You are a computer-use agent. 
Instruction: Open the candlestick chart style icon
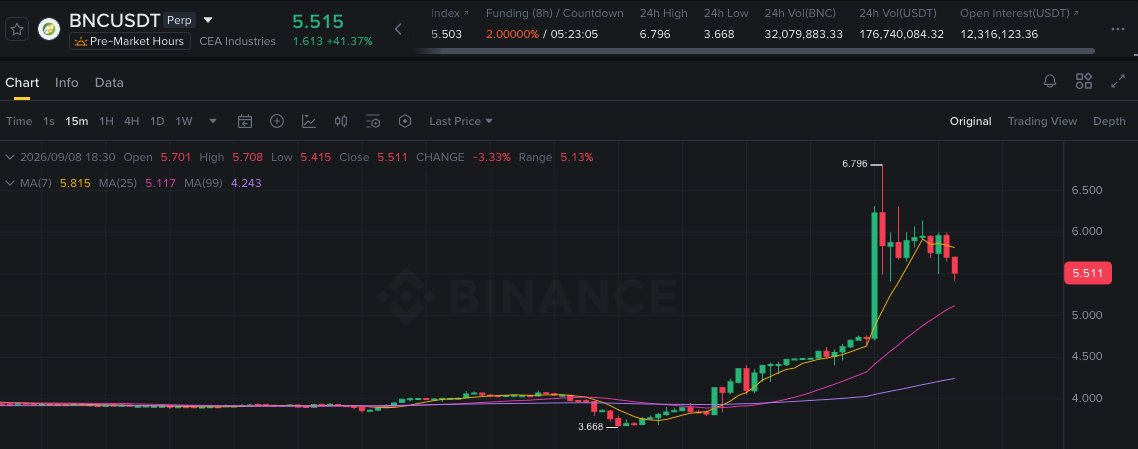pos(341,121)
